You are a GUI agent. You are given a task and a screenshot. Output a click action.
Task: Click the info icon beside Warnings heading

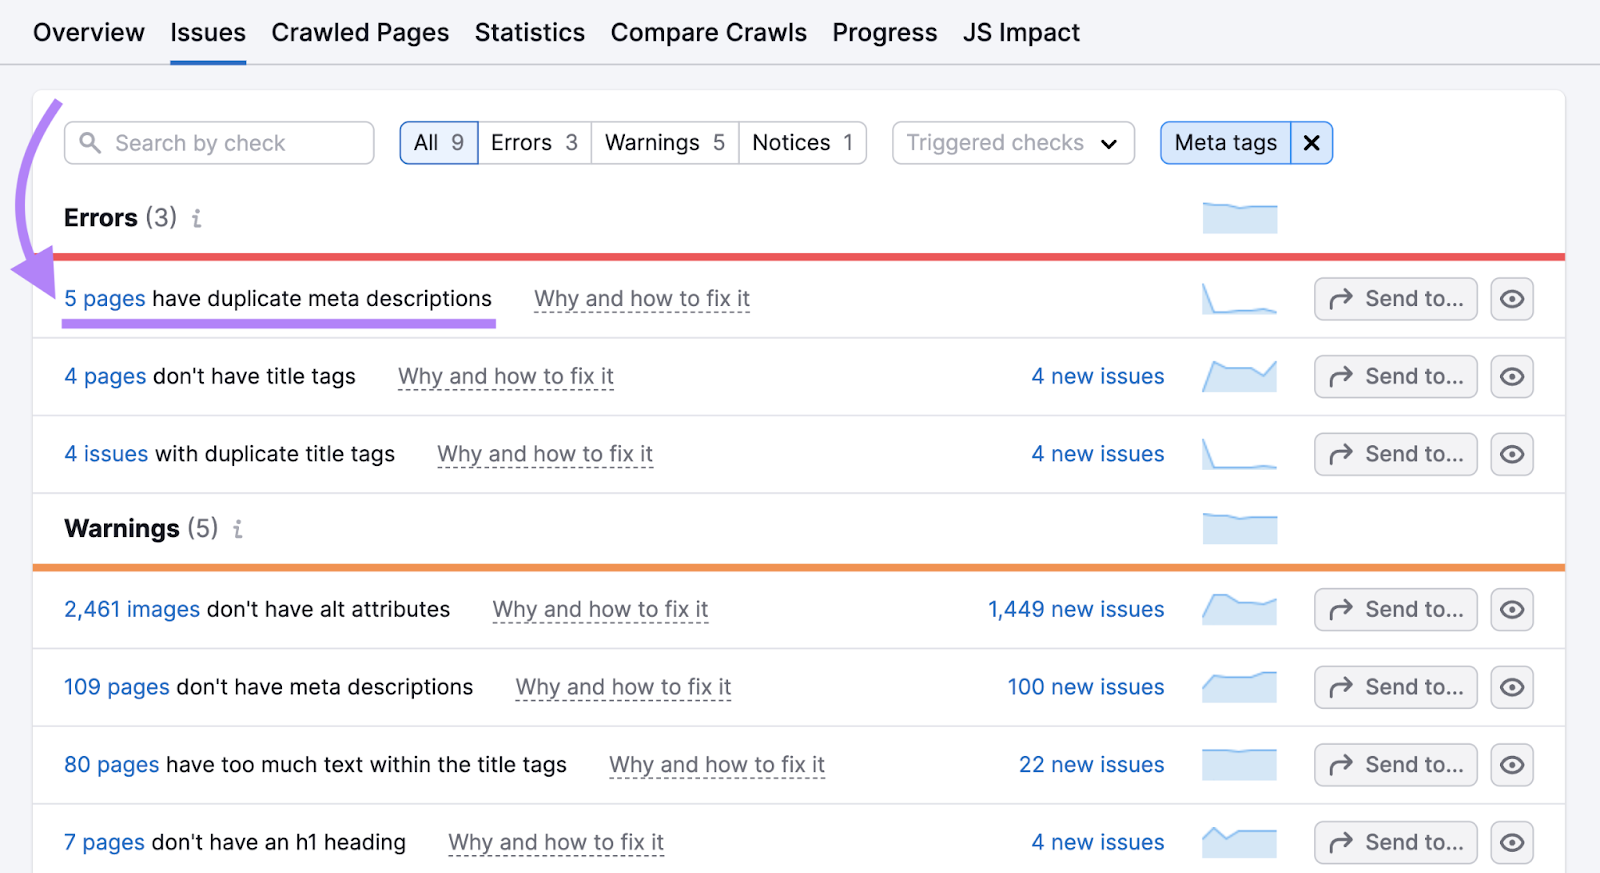238,529
